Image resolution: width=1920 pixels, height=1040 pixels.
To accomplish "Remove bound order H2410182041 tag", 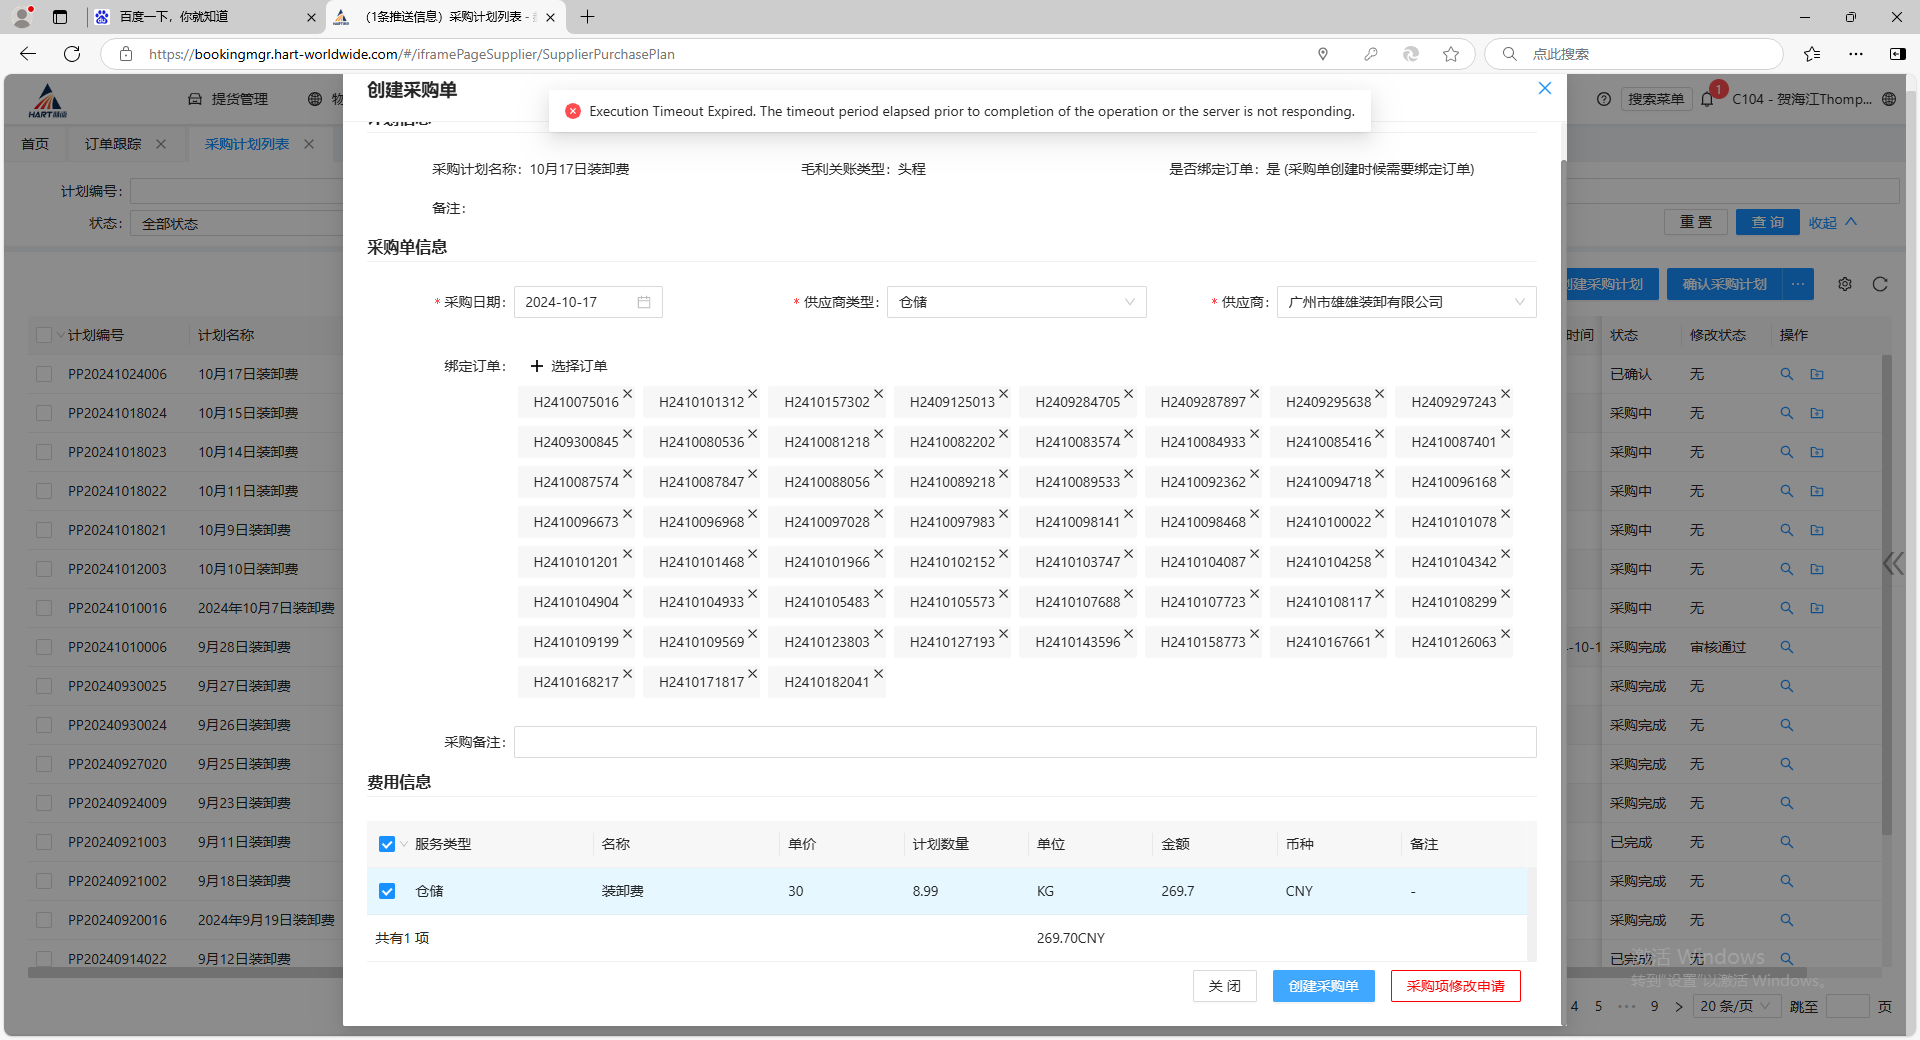I will tap(878, 674).
